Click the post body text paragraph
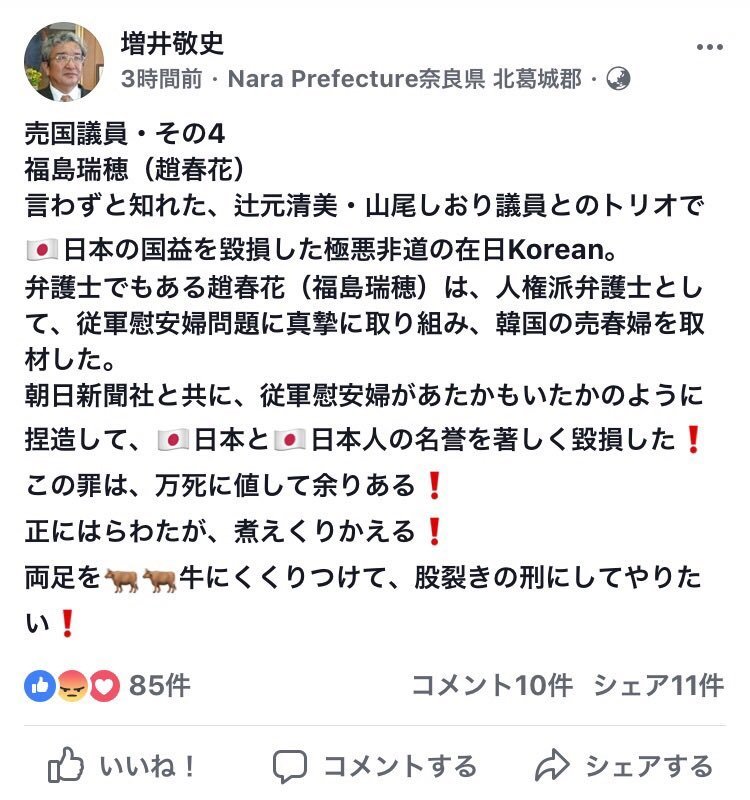 coord(364,378)
